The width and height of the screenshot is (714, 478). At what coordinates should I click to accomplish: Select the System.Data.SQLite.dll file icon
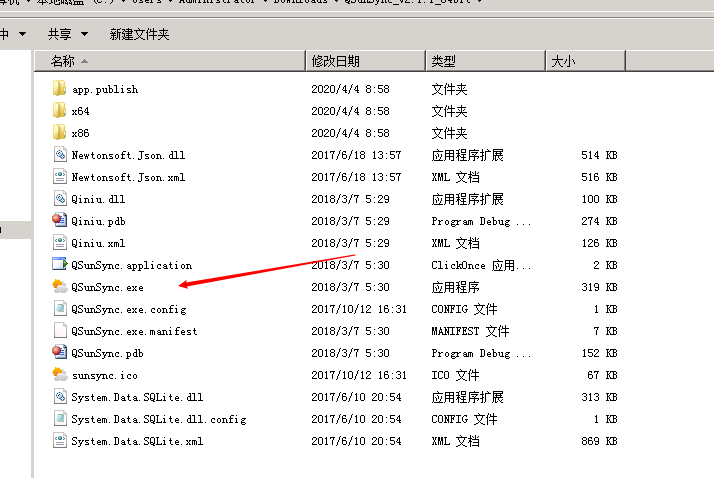tap(60, 397)
